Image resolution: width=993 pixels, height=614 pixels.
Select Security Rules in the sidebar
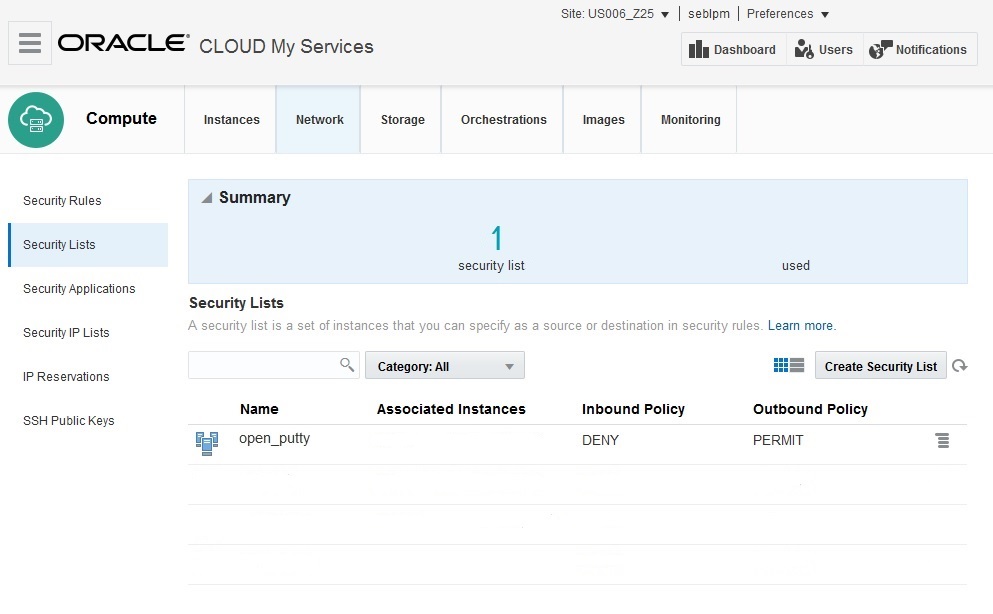pyautogui.click(x=62, y=201)
